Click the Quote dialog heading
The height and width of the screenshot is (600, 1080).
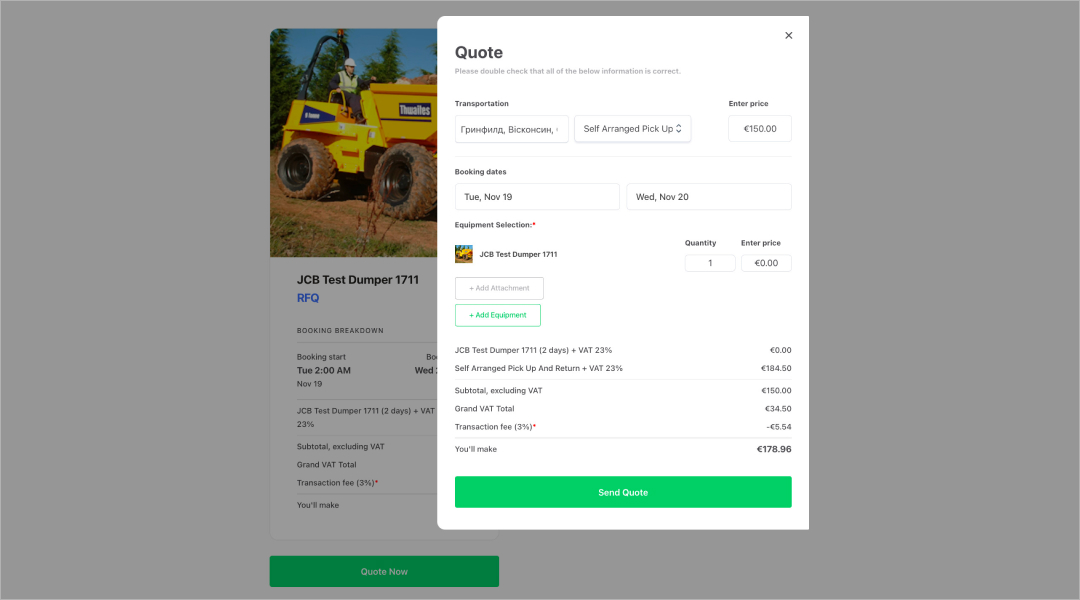click(479, 53)
